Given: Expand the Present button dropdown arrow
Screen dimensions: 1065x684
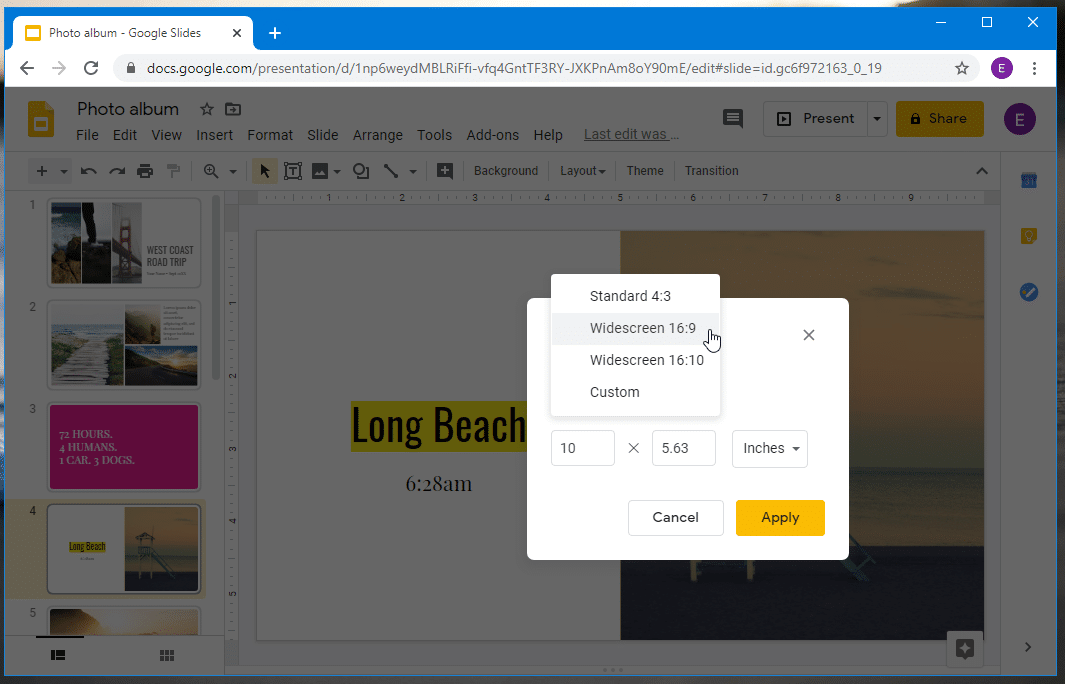Looking at the screenshot, I should tap(877, 119).
